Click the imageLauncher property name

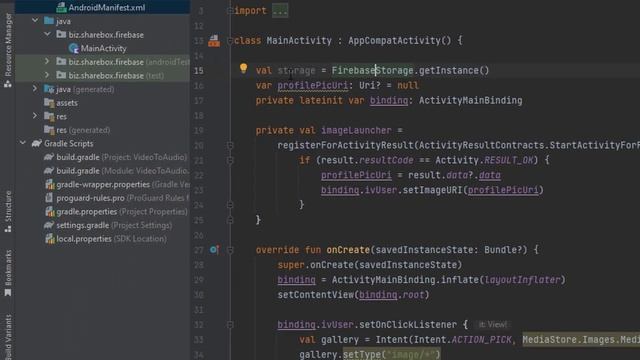click(356, 130)
